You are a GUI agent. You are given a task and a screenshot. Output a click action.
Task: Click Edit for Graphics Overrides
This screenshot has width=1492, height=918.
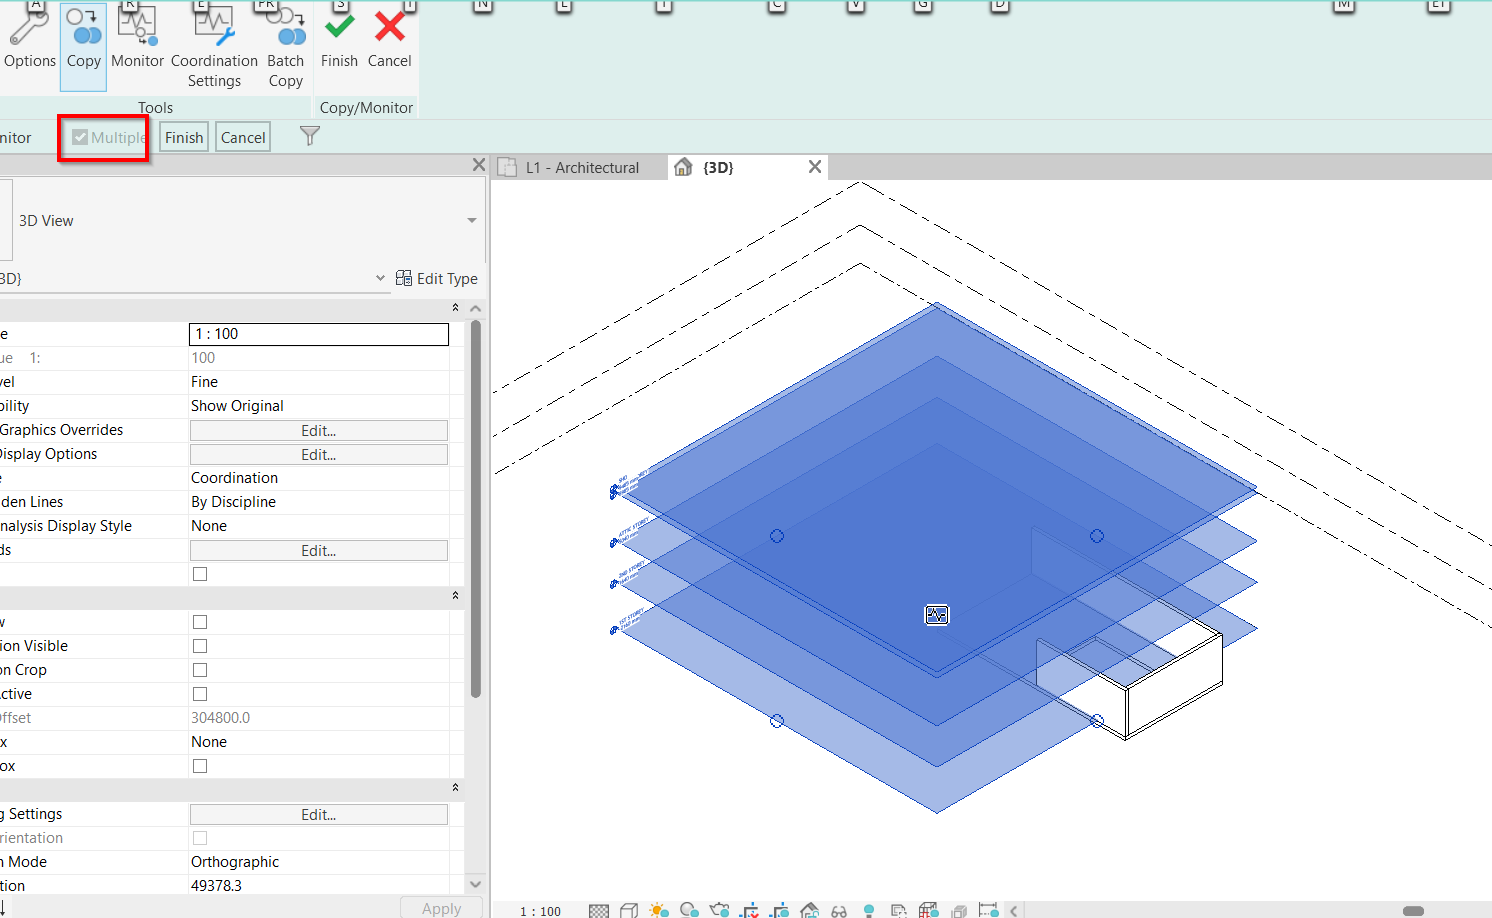pos(318,431)
